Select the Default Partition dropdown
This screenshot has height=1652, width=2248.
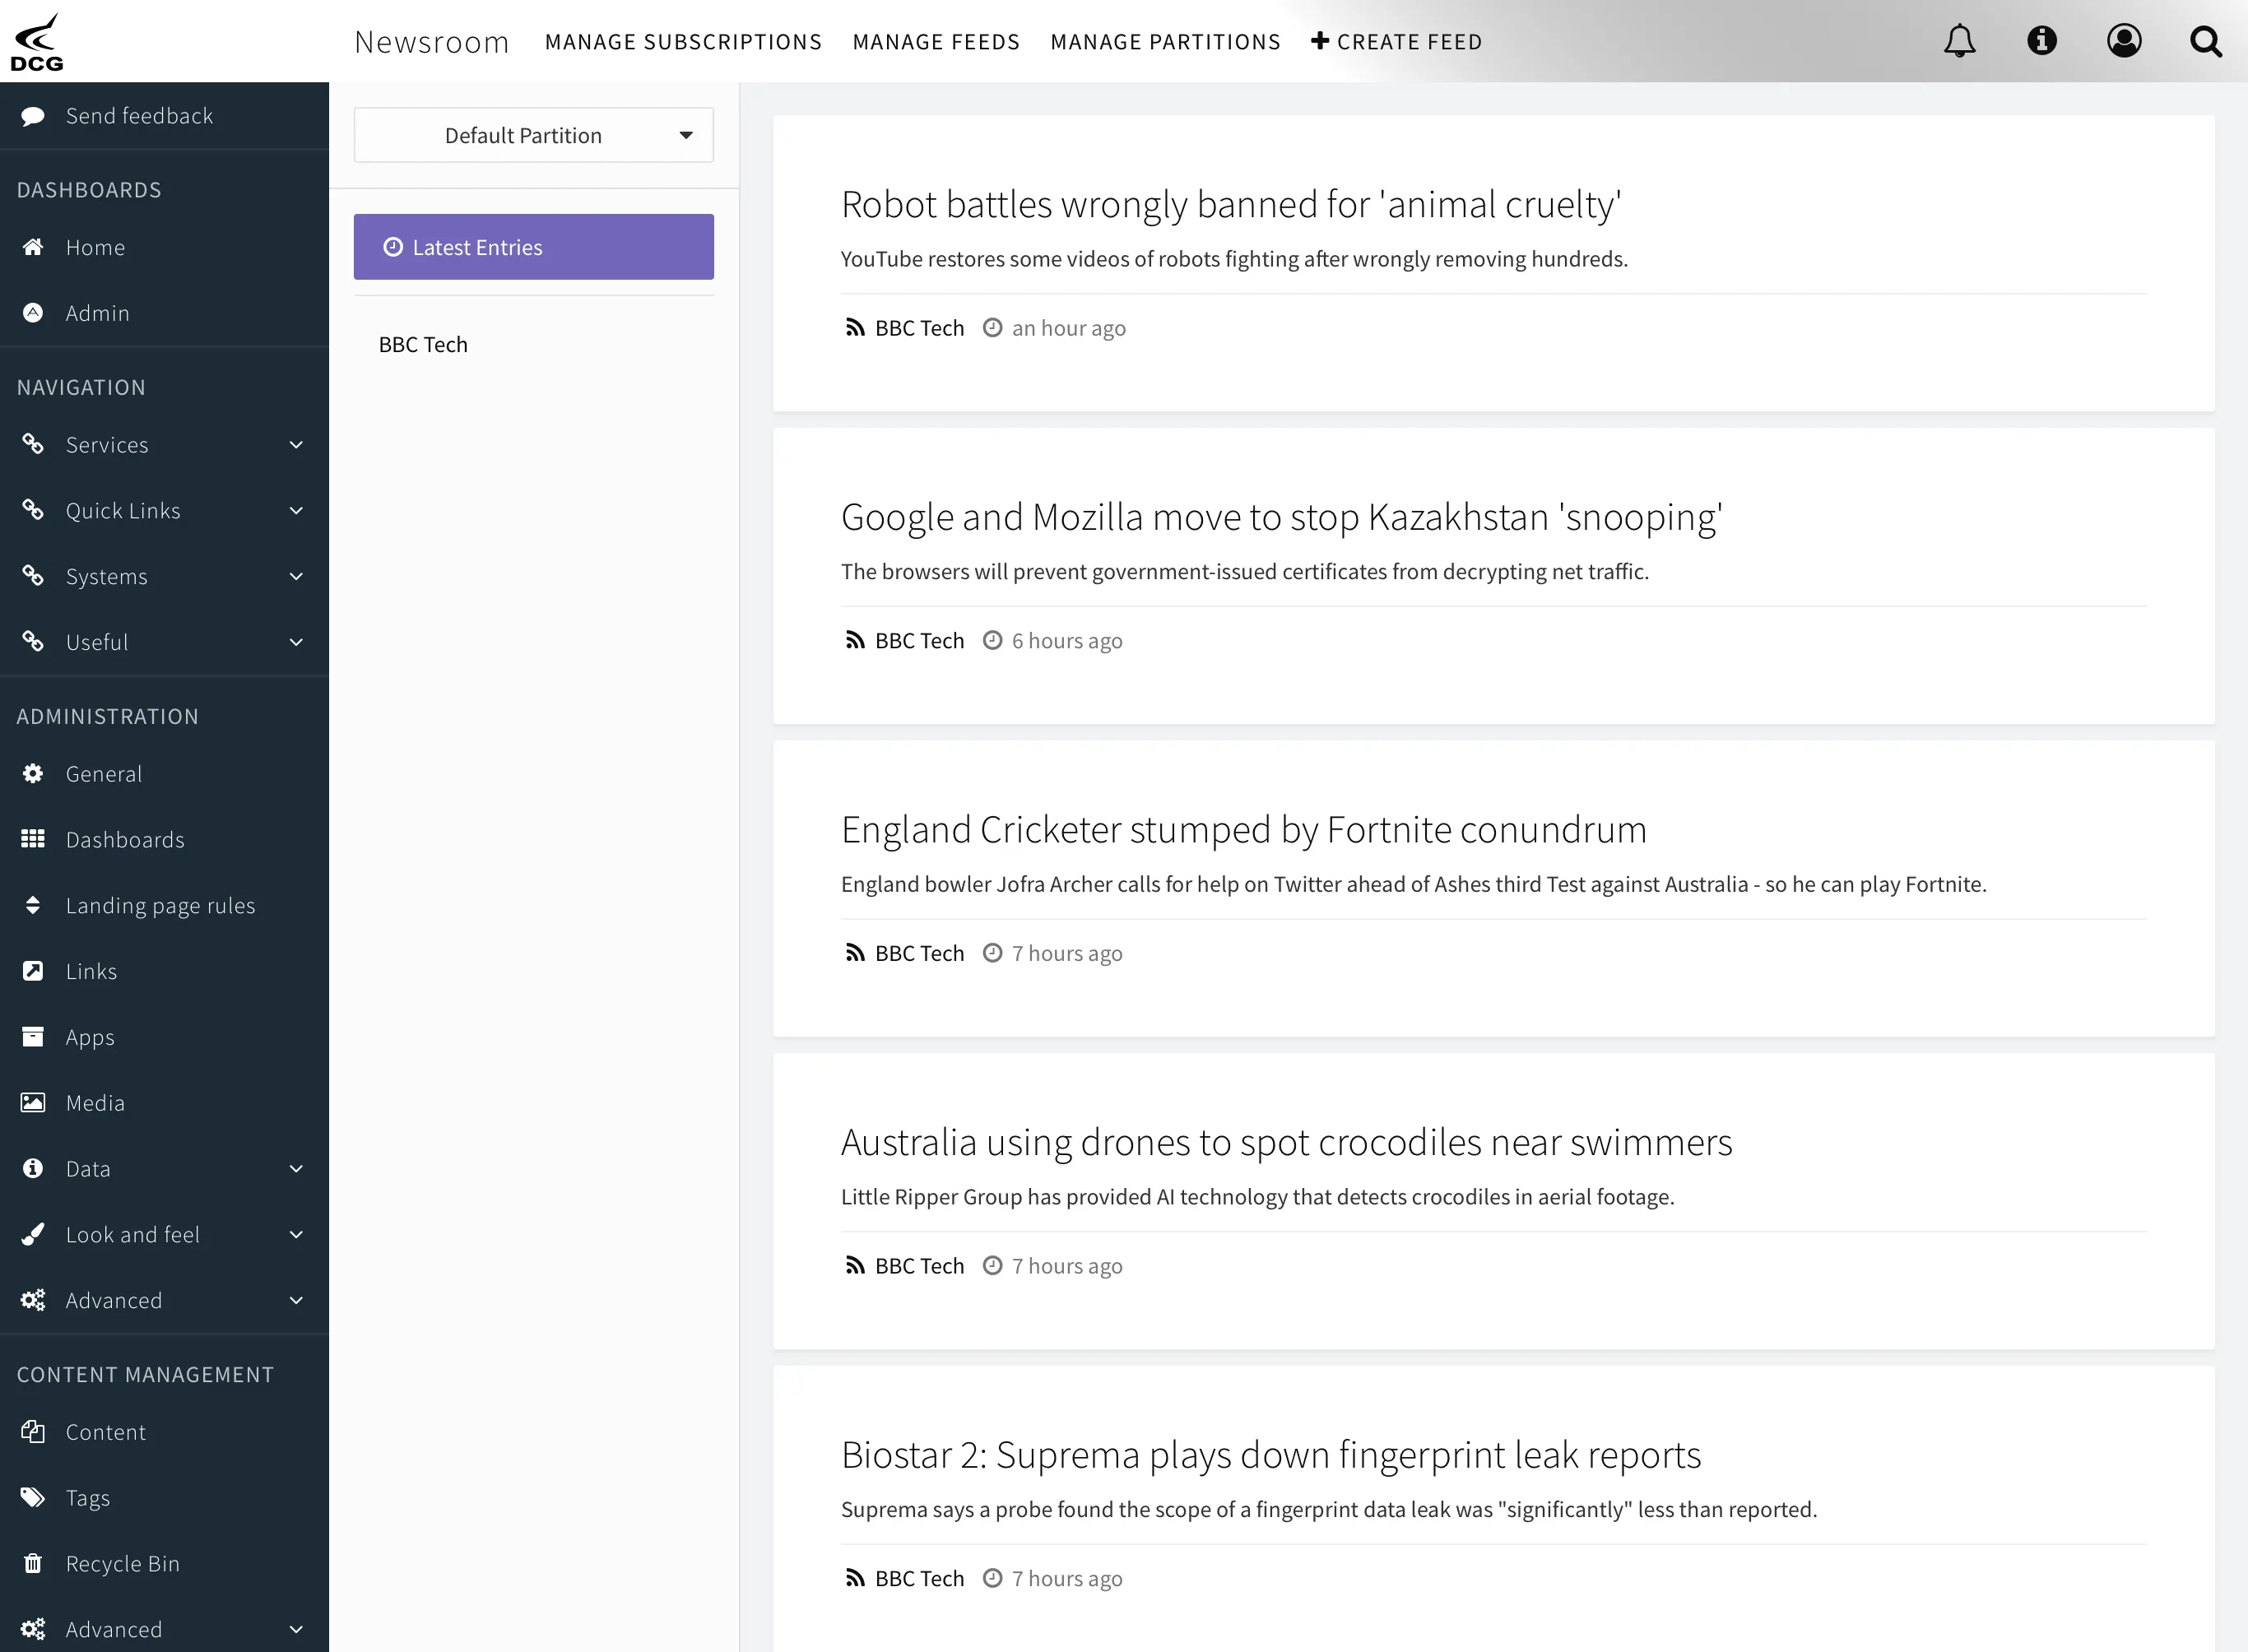click(x=534, y=134)
